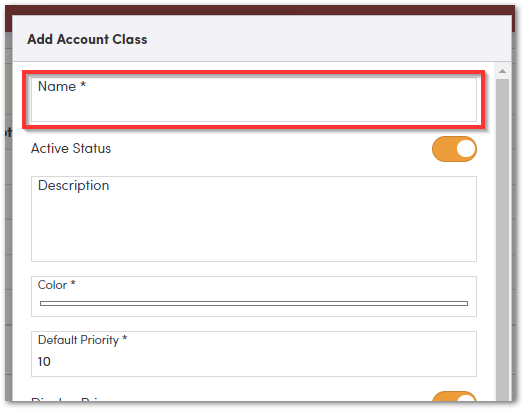524x410 pixels.
Task: Click the Name * field label
Action: coord(62,86)
